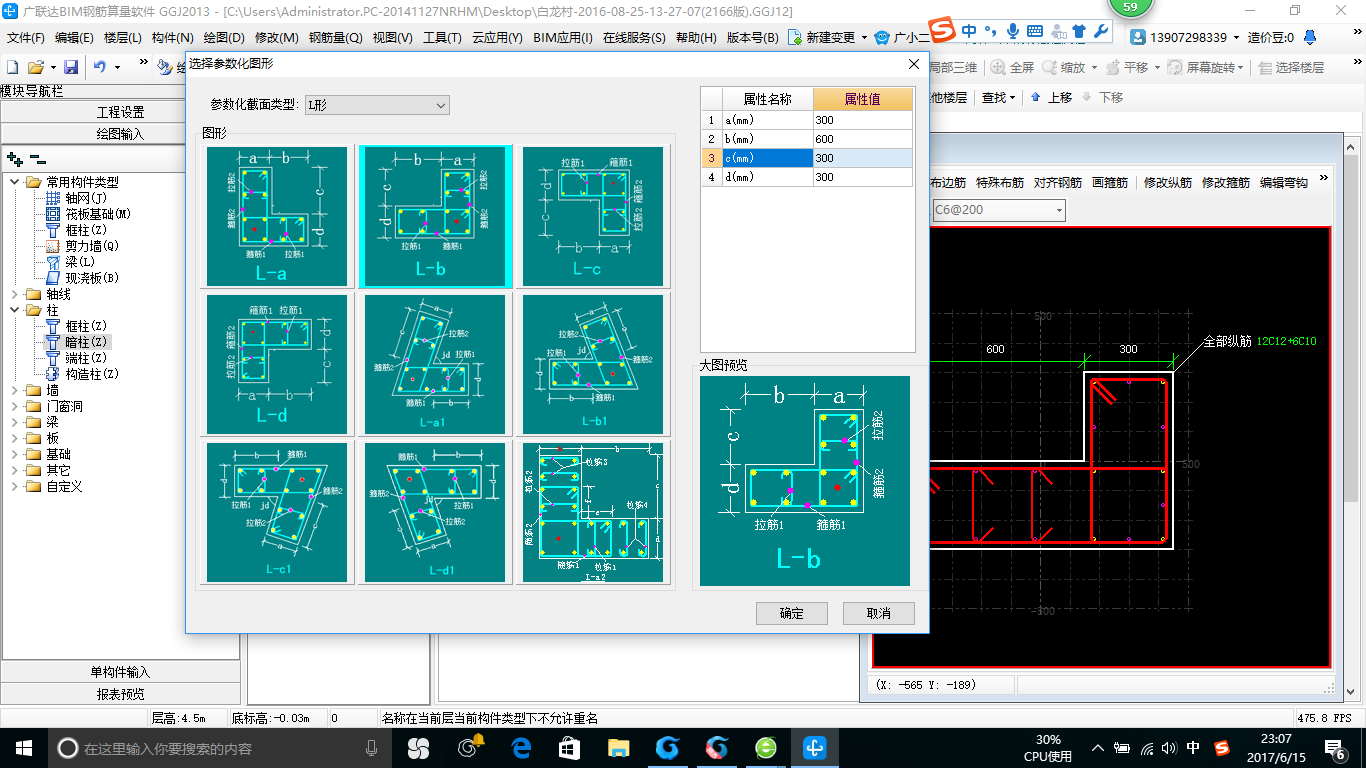This screenshot has height=768, width=1366.
Task: Click the Sogou skin shirt icon
Action: click(1078, 31)
